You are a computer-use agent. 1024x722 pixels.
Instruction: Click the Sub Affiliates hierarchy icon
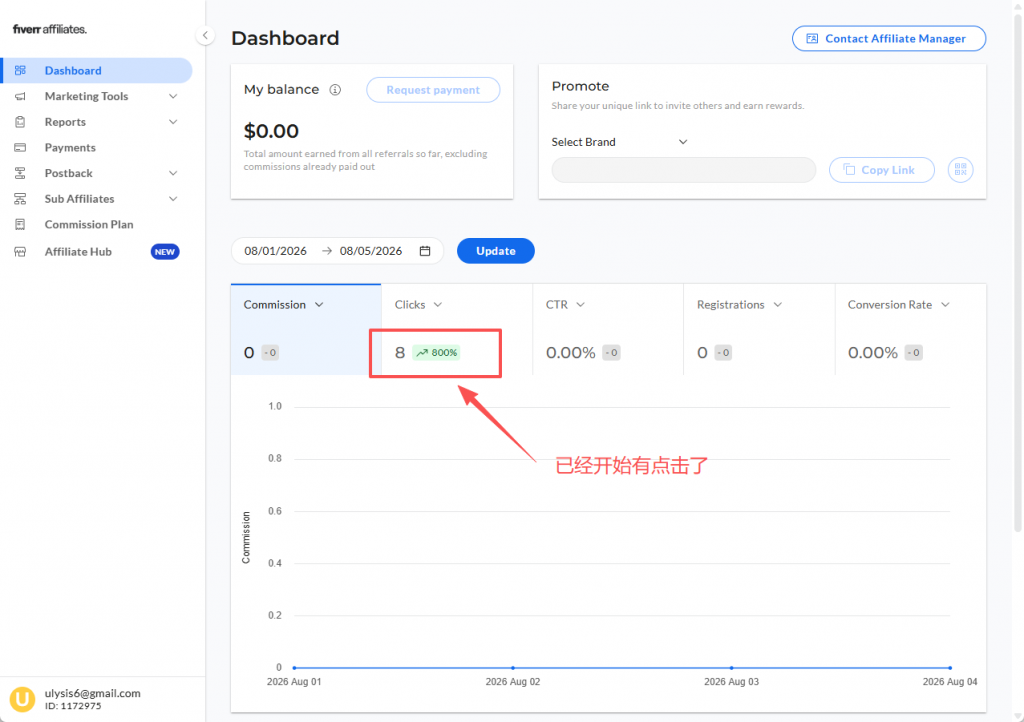20,198
